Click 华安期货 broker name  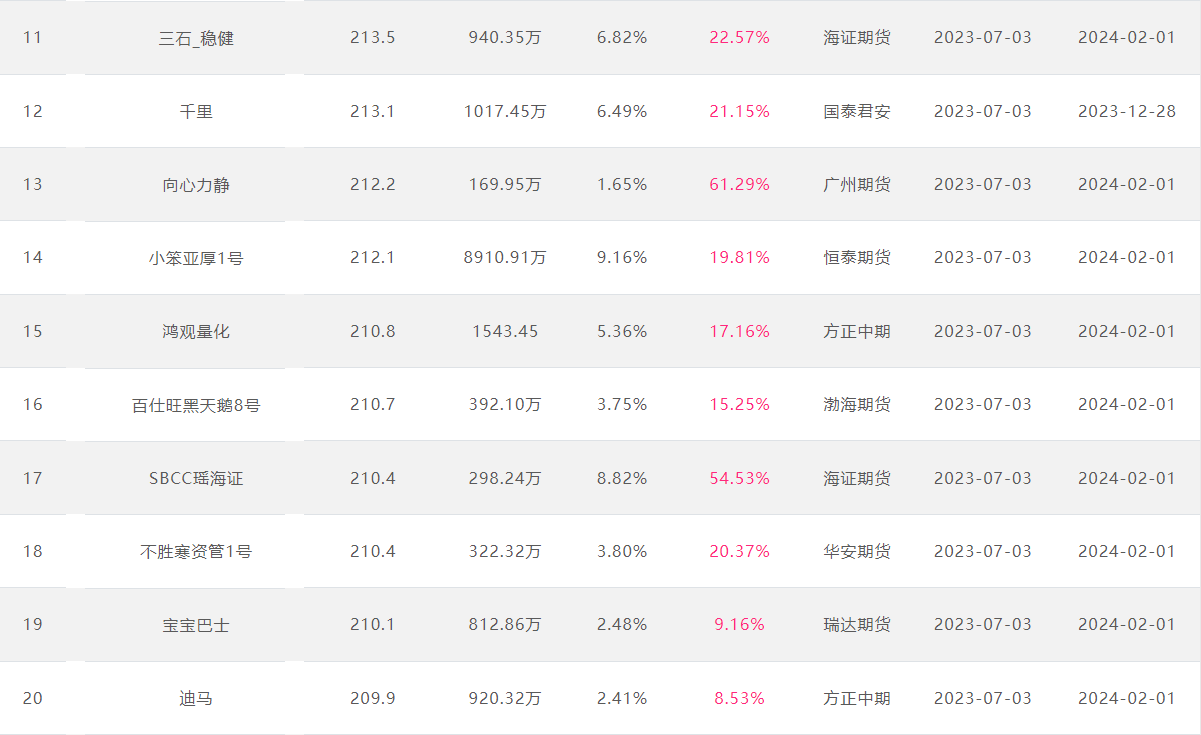857,551
